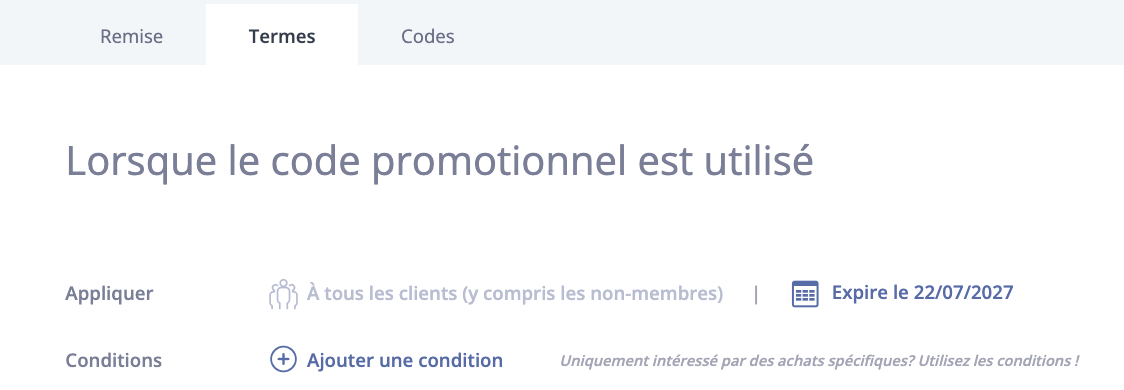Click the 'Ajouter une condition' link
Screen dimensions: 1124x390
coord(404,360)
